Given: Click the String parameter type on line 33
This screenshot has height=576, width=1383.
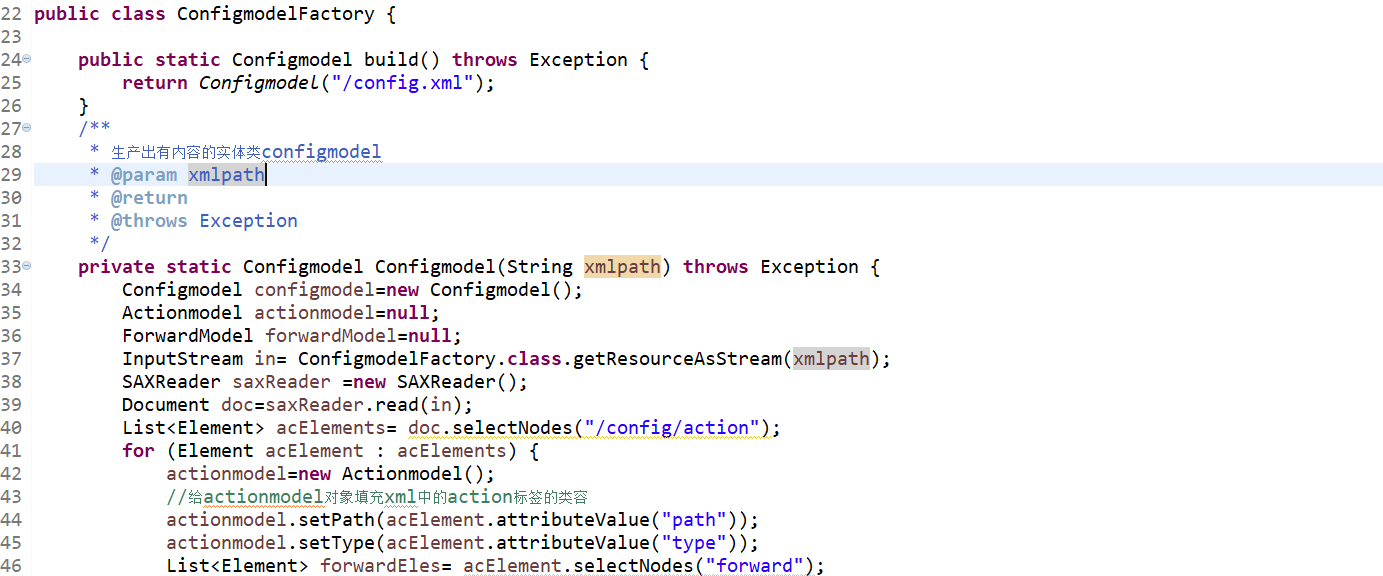Looking at the screenshot, I should [x=540, y=267].
